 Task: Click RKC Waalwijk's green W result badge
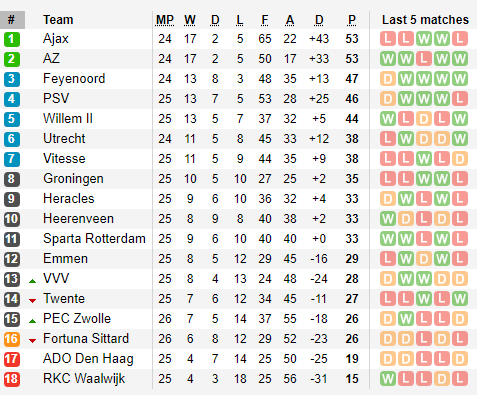388,379
